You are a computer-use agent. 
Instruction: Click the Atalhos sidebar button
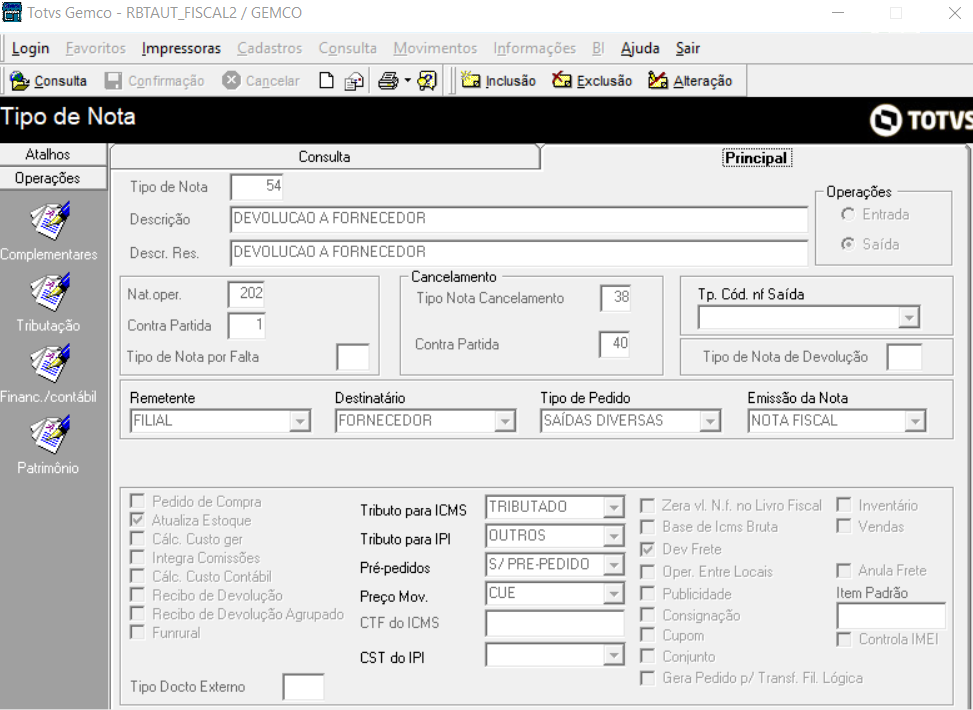[x=48, y=155]
